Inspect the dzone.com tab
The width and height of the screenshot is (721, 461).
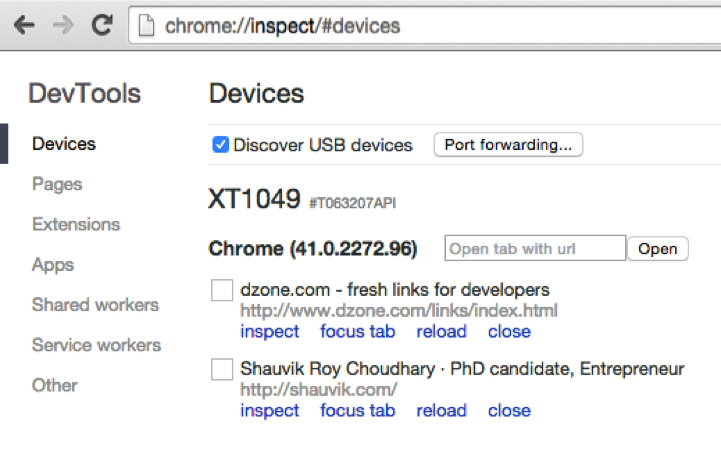point(269,331)
